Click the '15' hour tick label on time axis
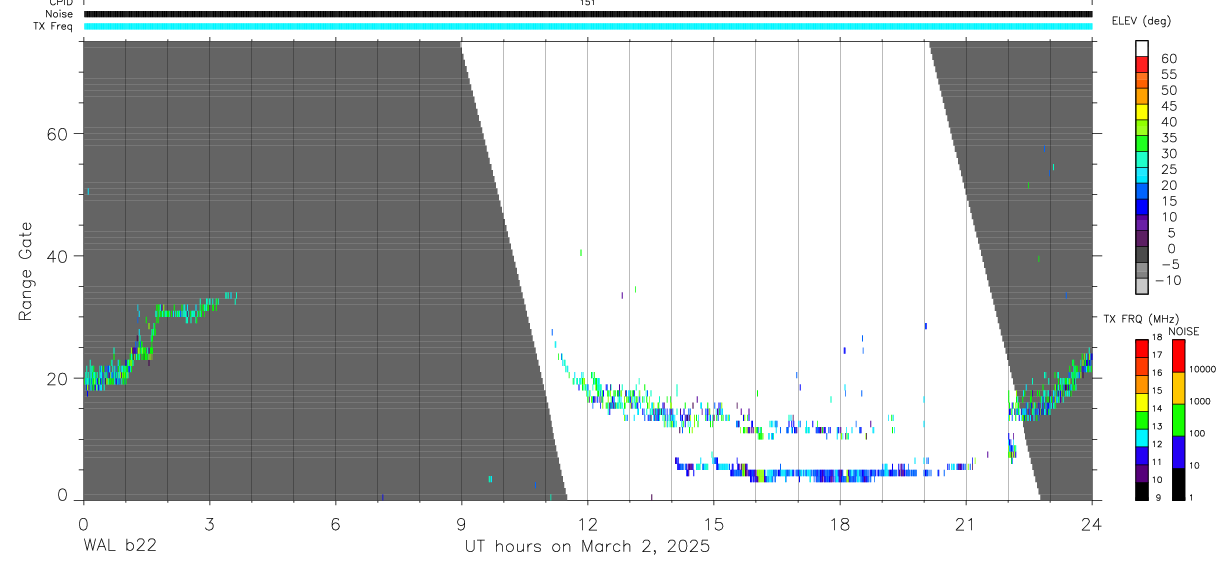This screenshot has height=567, width=1228. pos(713,524)
